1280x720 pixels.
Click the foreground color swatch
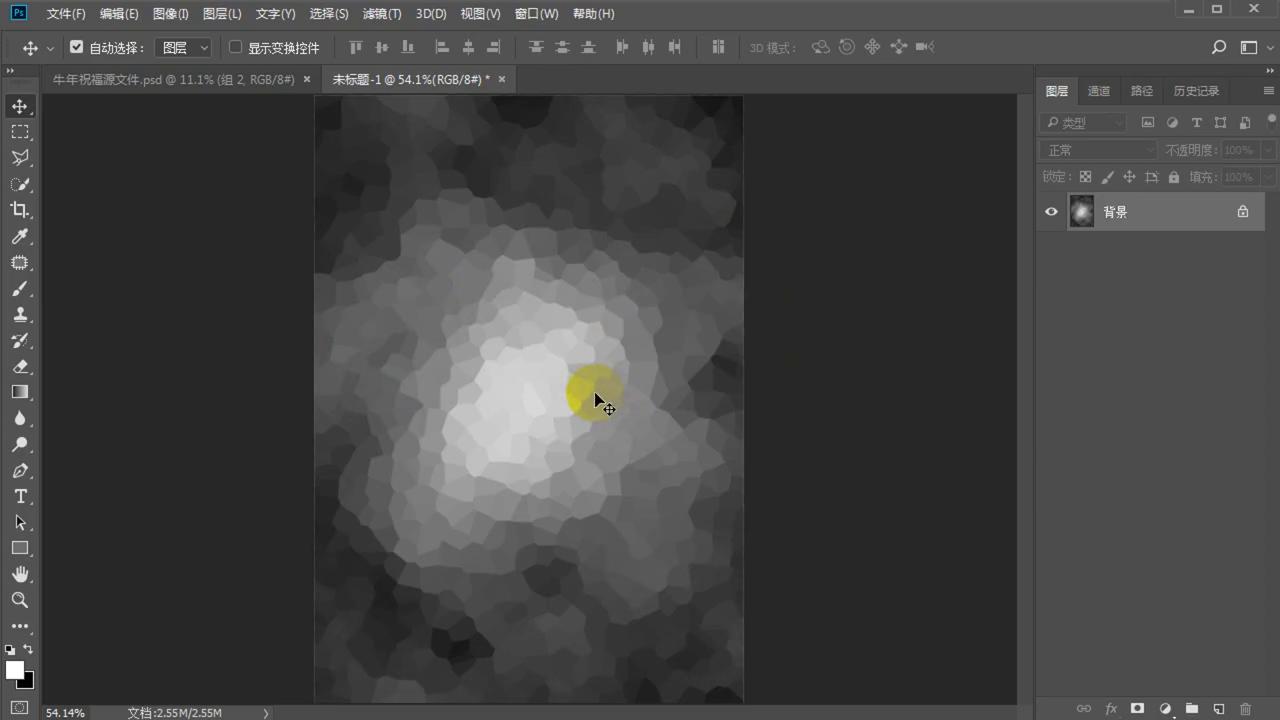coord(14,670)
